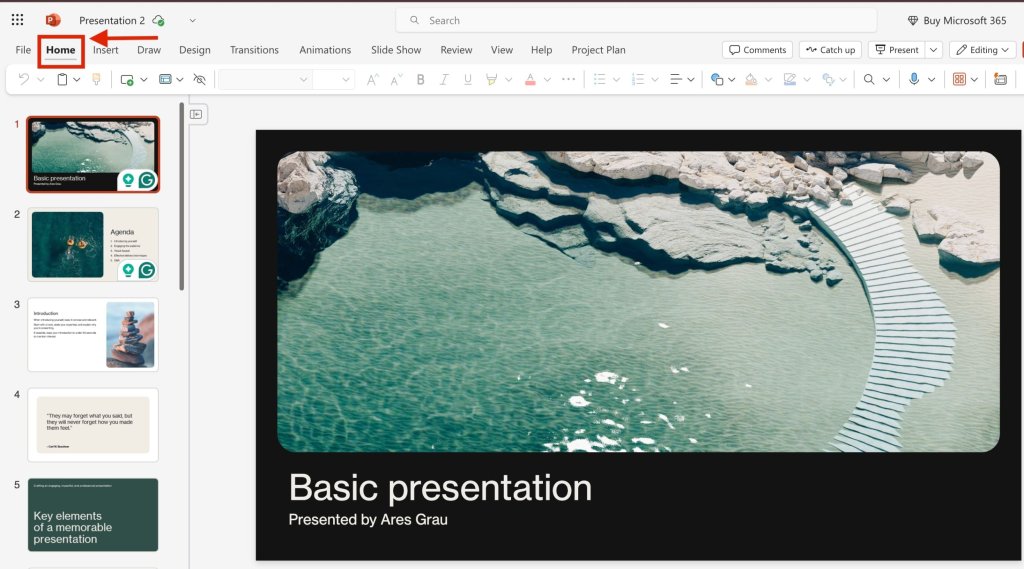Open the font size combo box

pyautogui.click(x=333, y=79)
